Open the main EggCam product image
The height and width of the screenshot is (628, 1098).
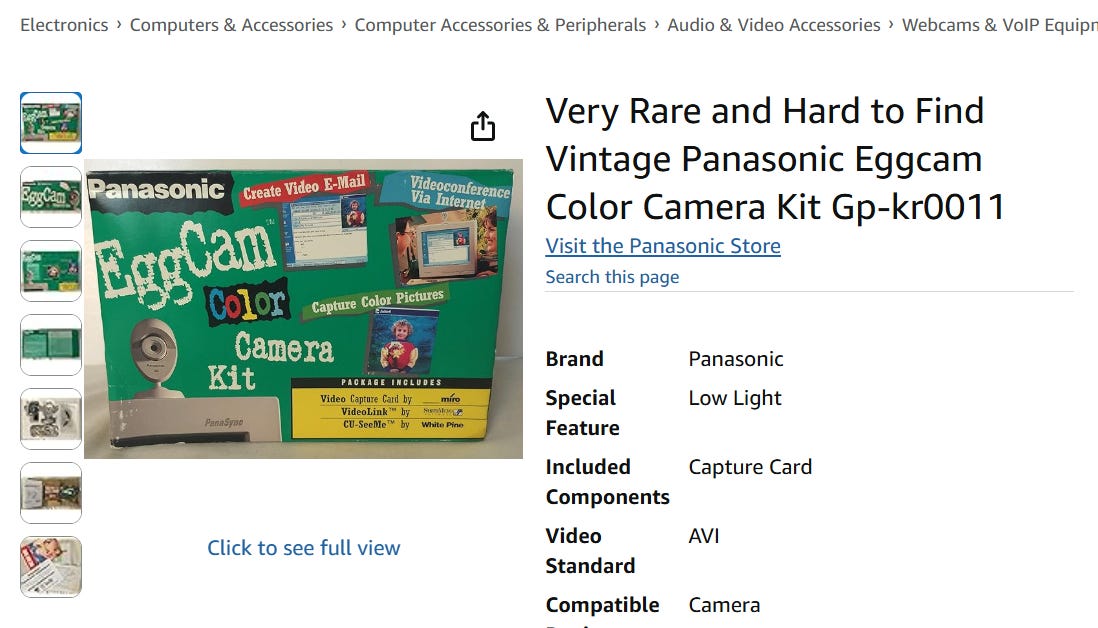[x=303, y=309]
